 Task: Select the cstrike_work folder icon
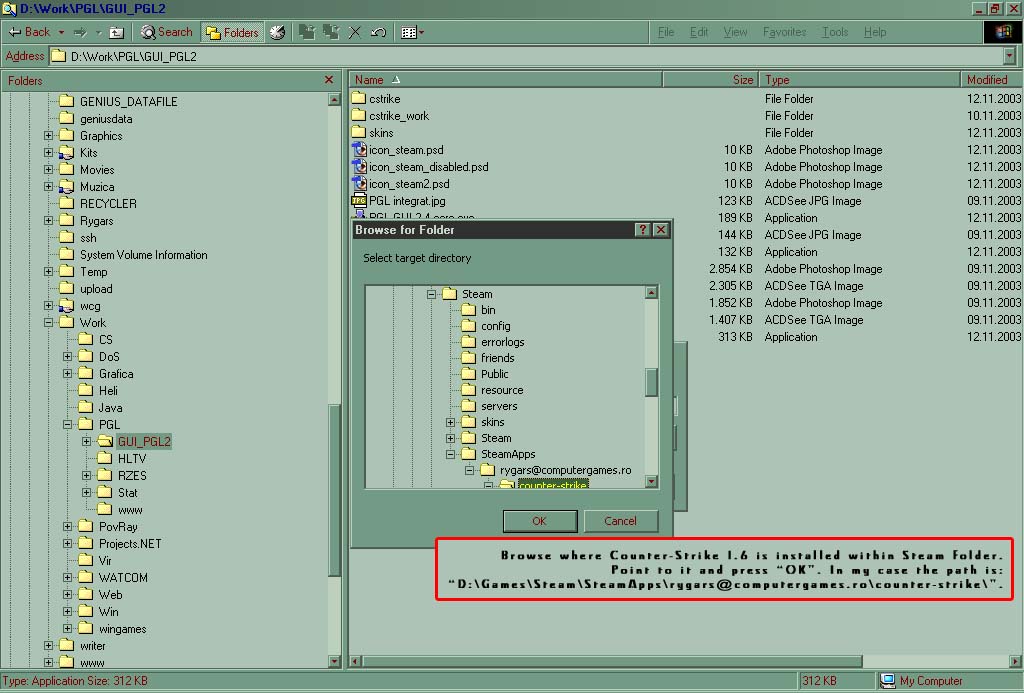click(359, 116)
